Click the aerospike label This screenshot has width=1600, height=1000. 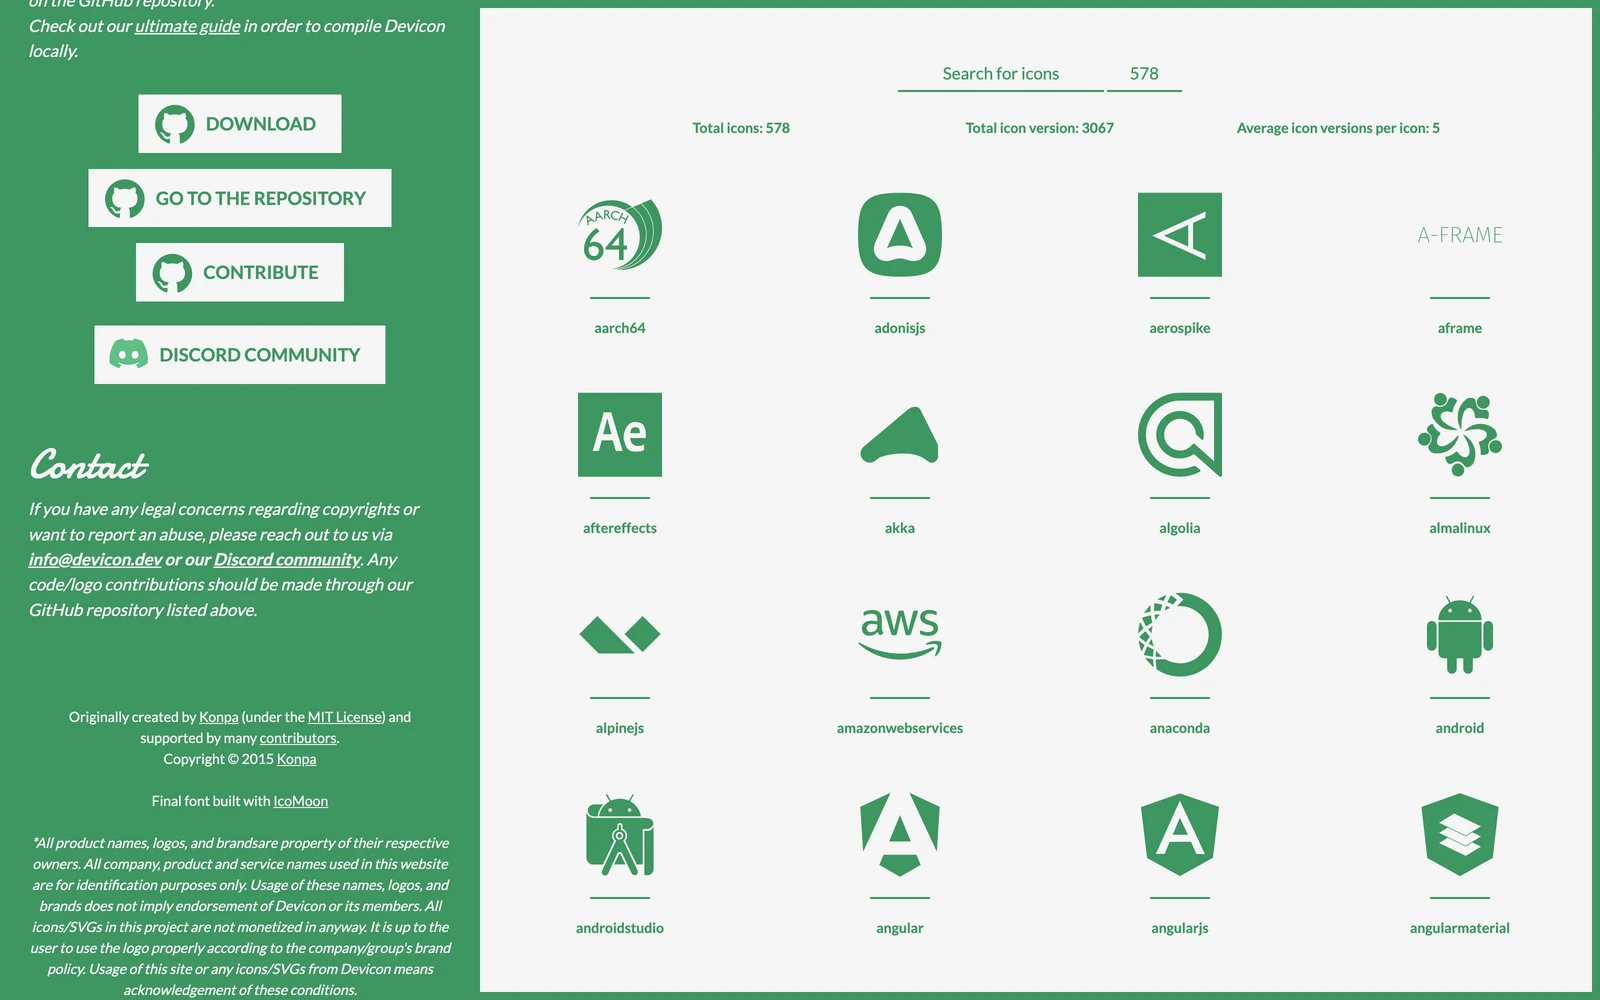click(1180, 328)
